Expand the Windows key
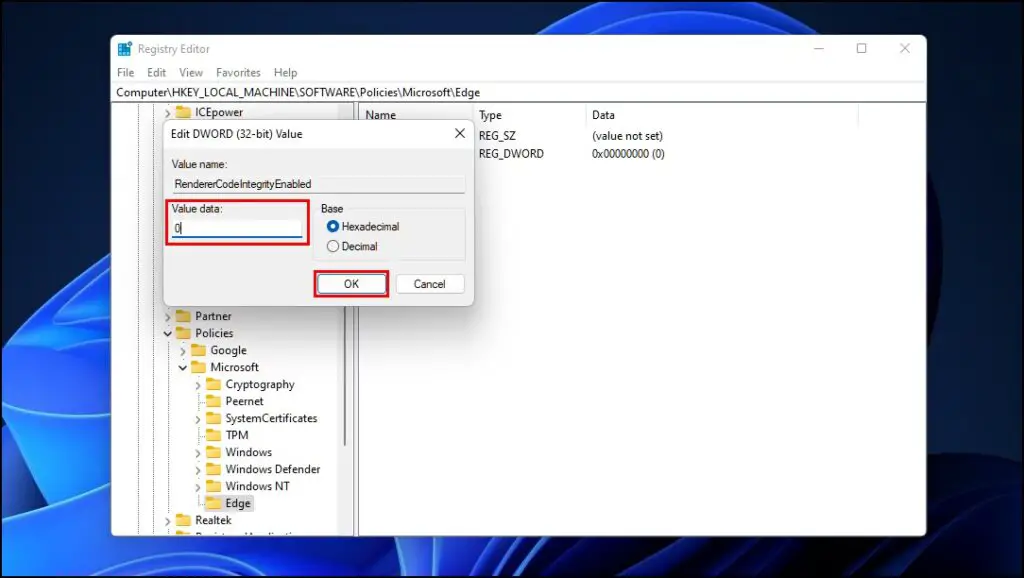 pos(198,453)
